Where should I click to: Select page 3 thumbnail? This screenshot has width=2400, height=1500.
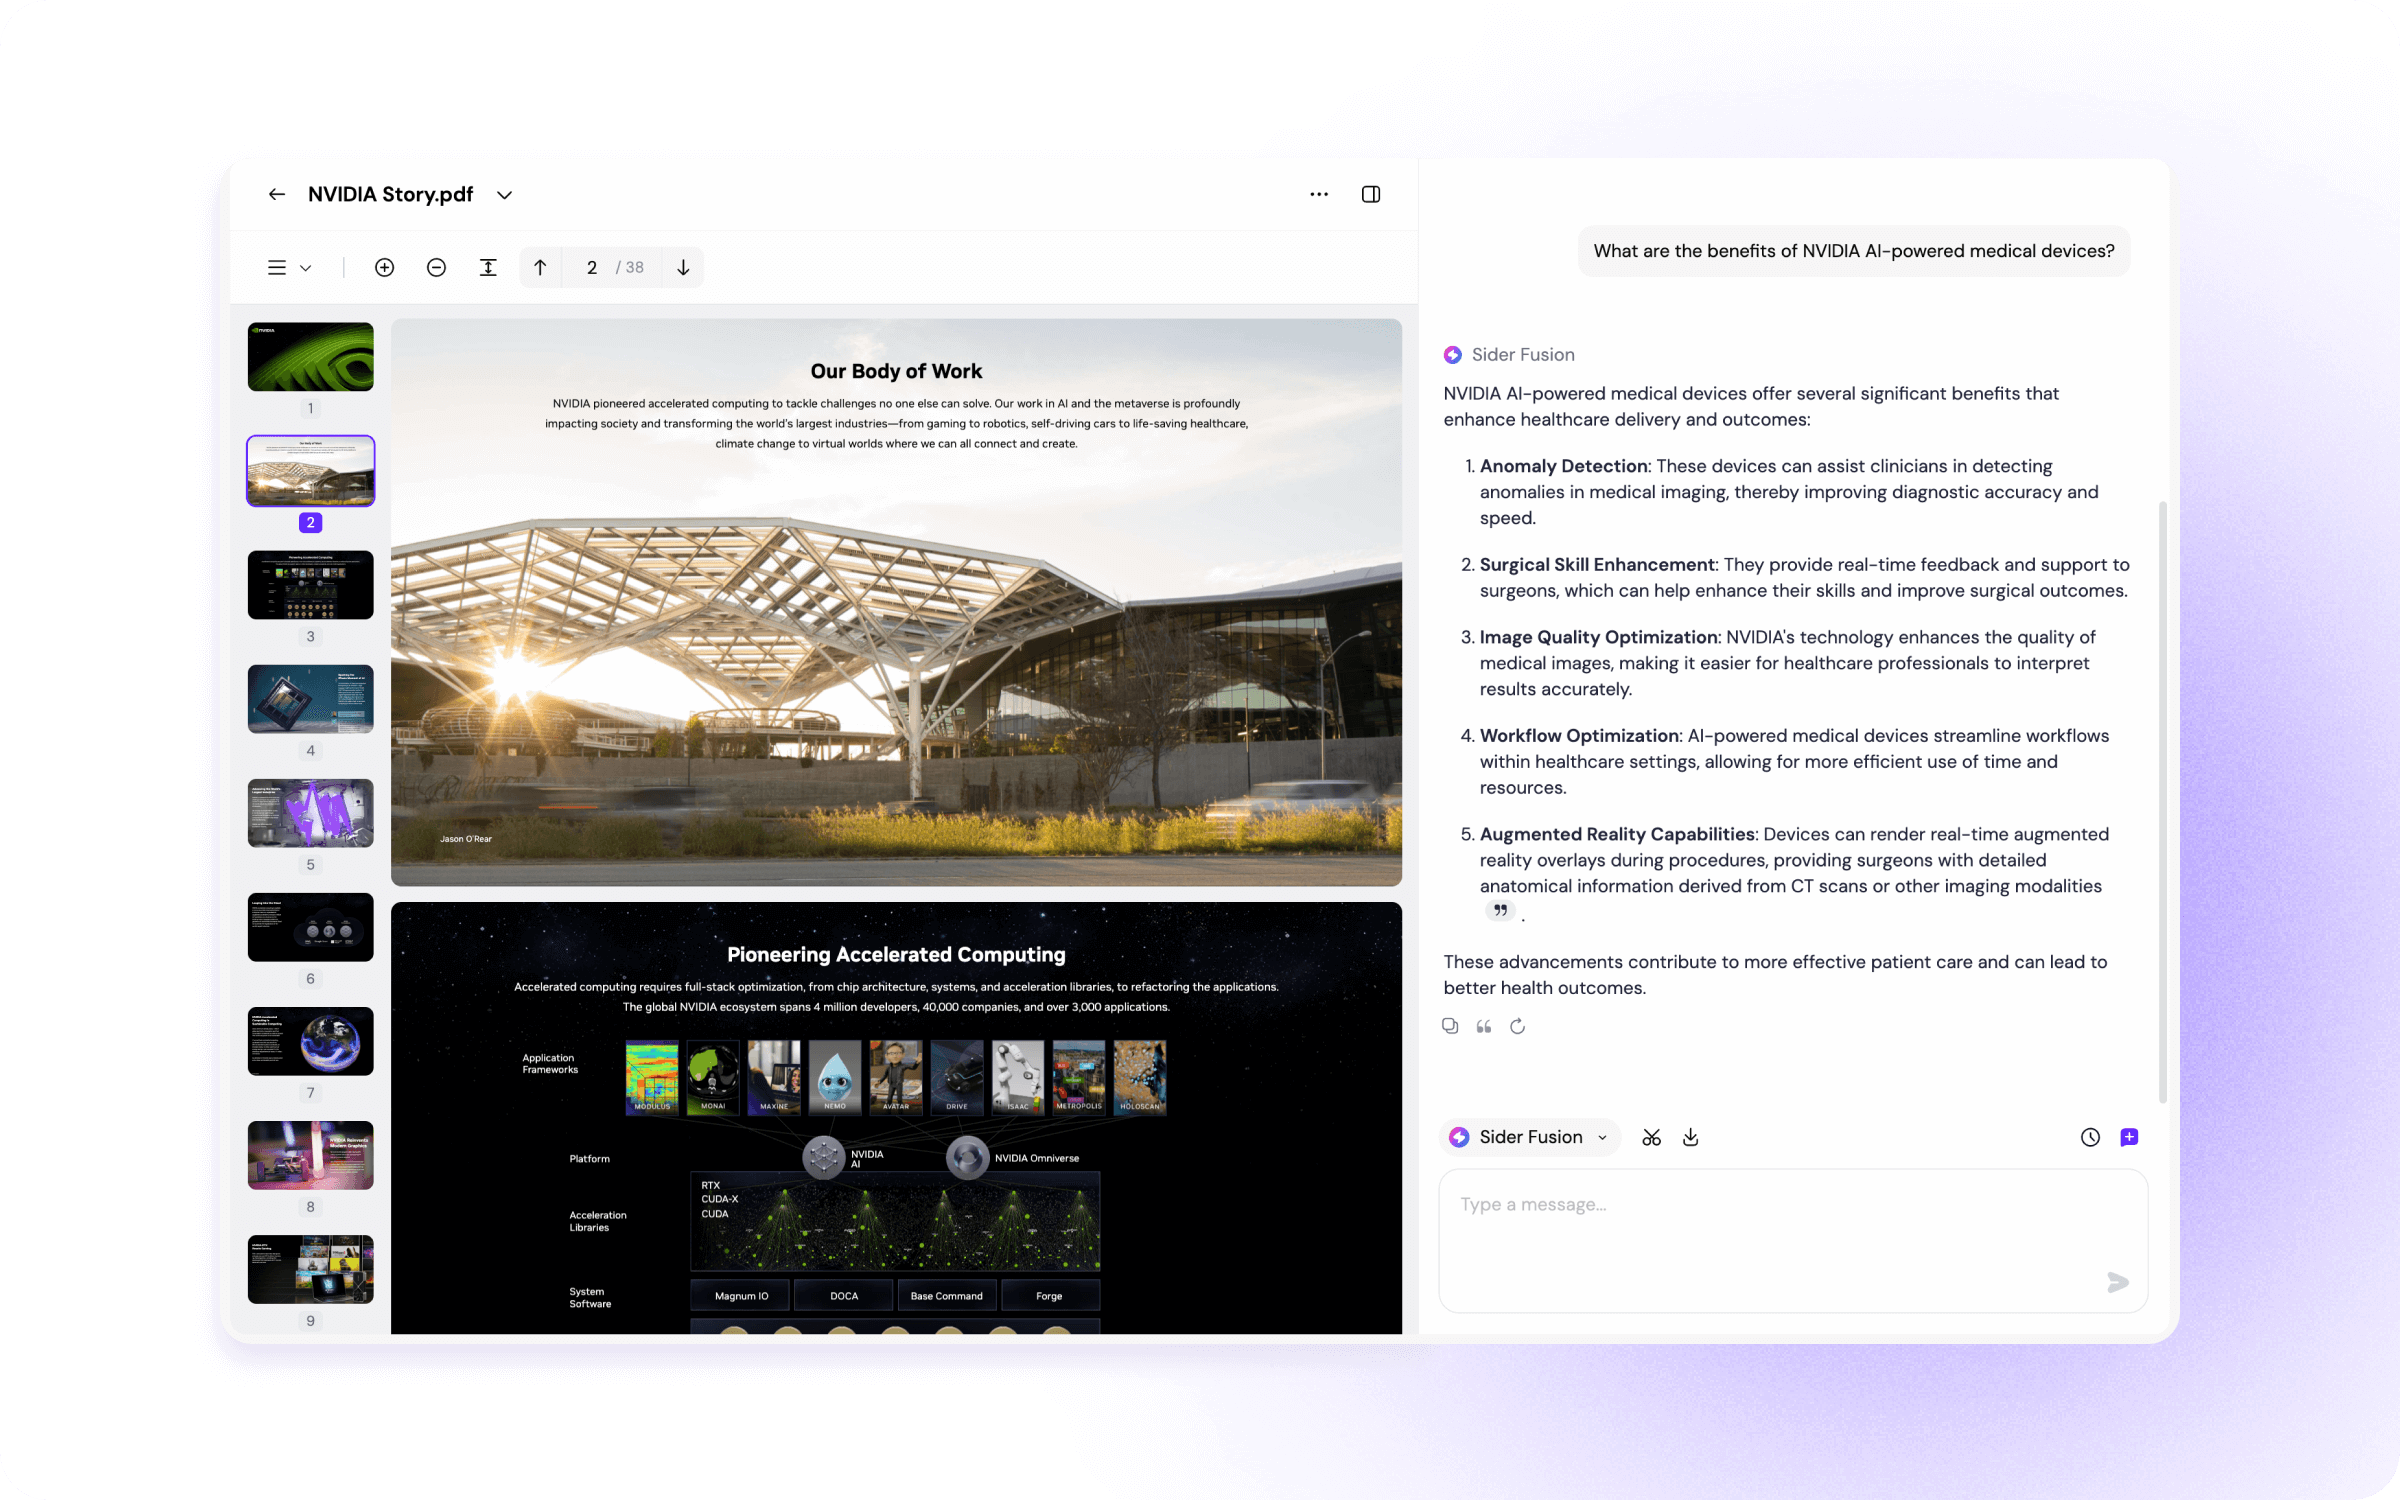tap(311, 584)
